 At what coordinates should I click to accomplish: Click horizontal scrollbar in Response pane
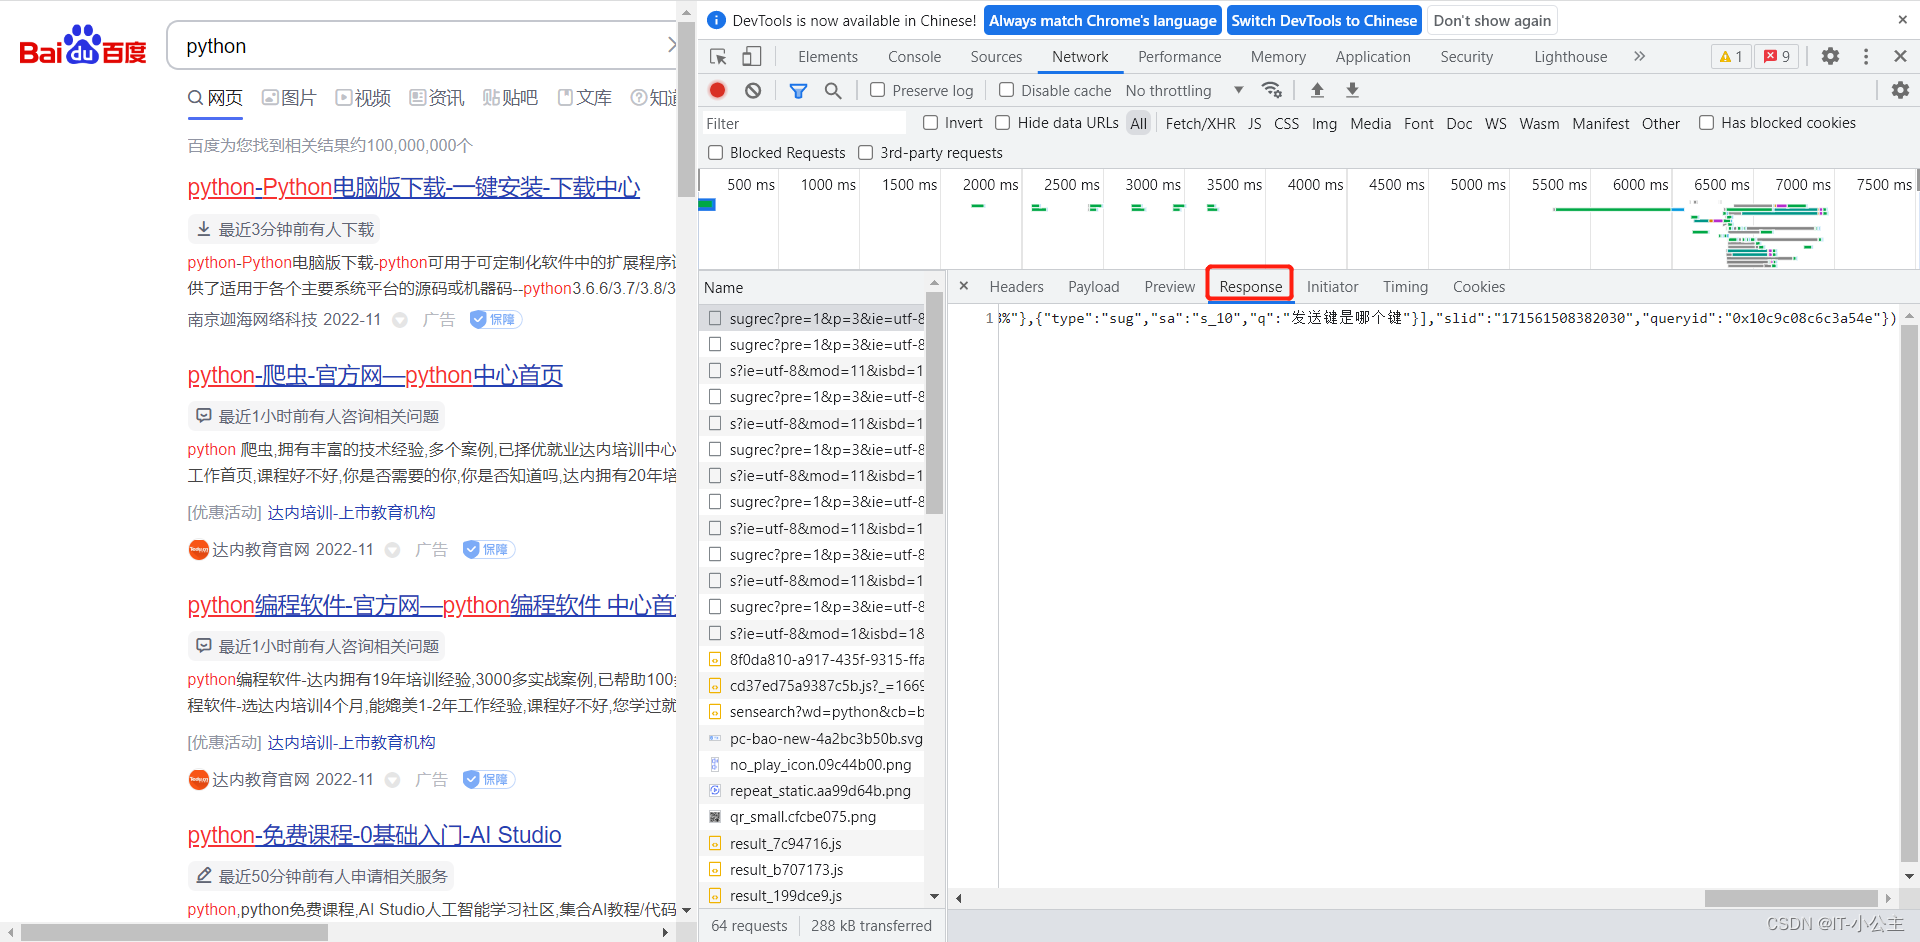[x=1790, y=898]
